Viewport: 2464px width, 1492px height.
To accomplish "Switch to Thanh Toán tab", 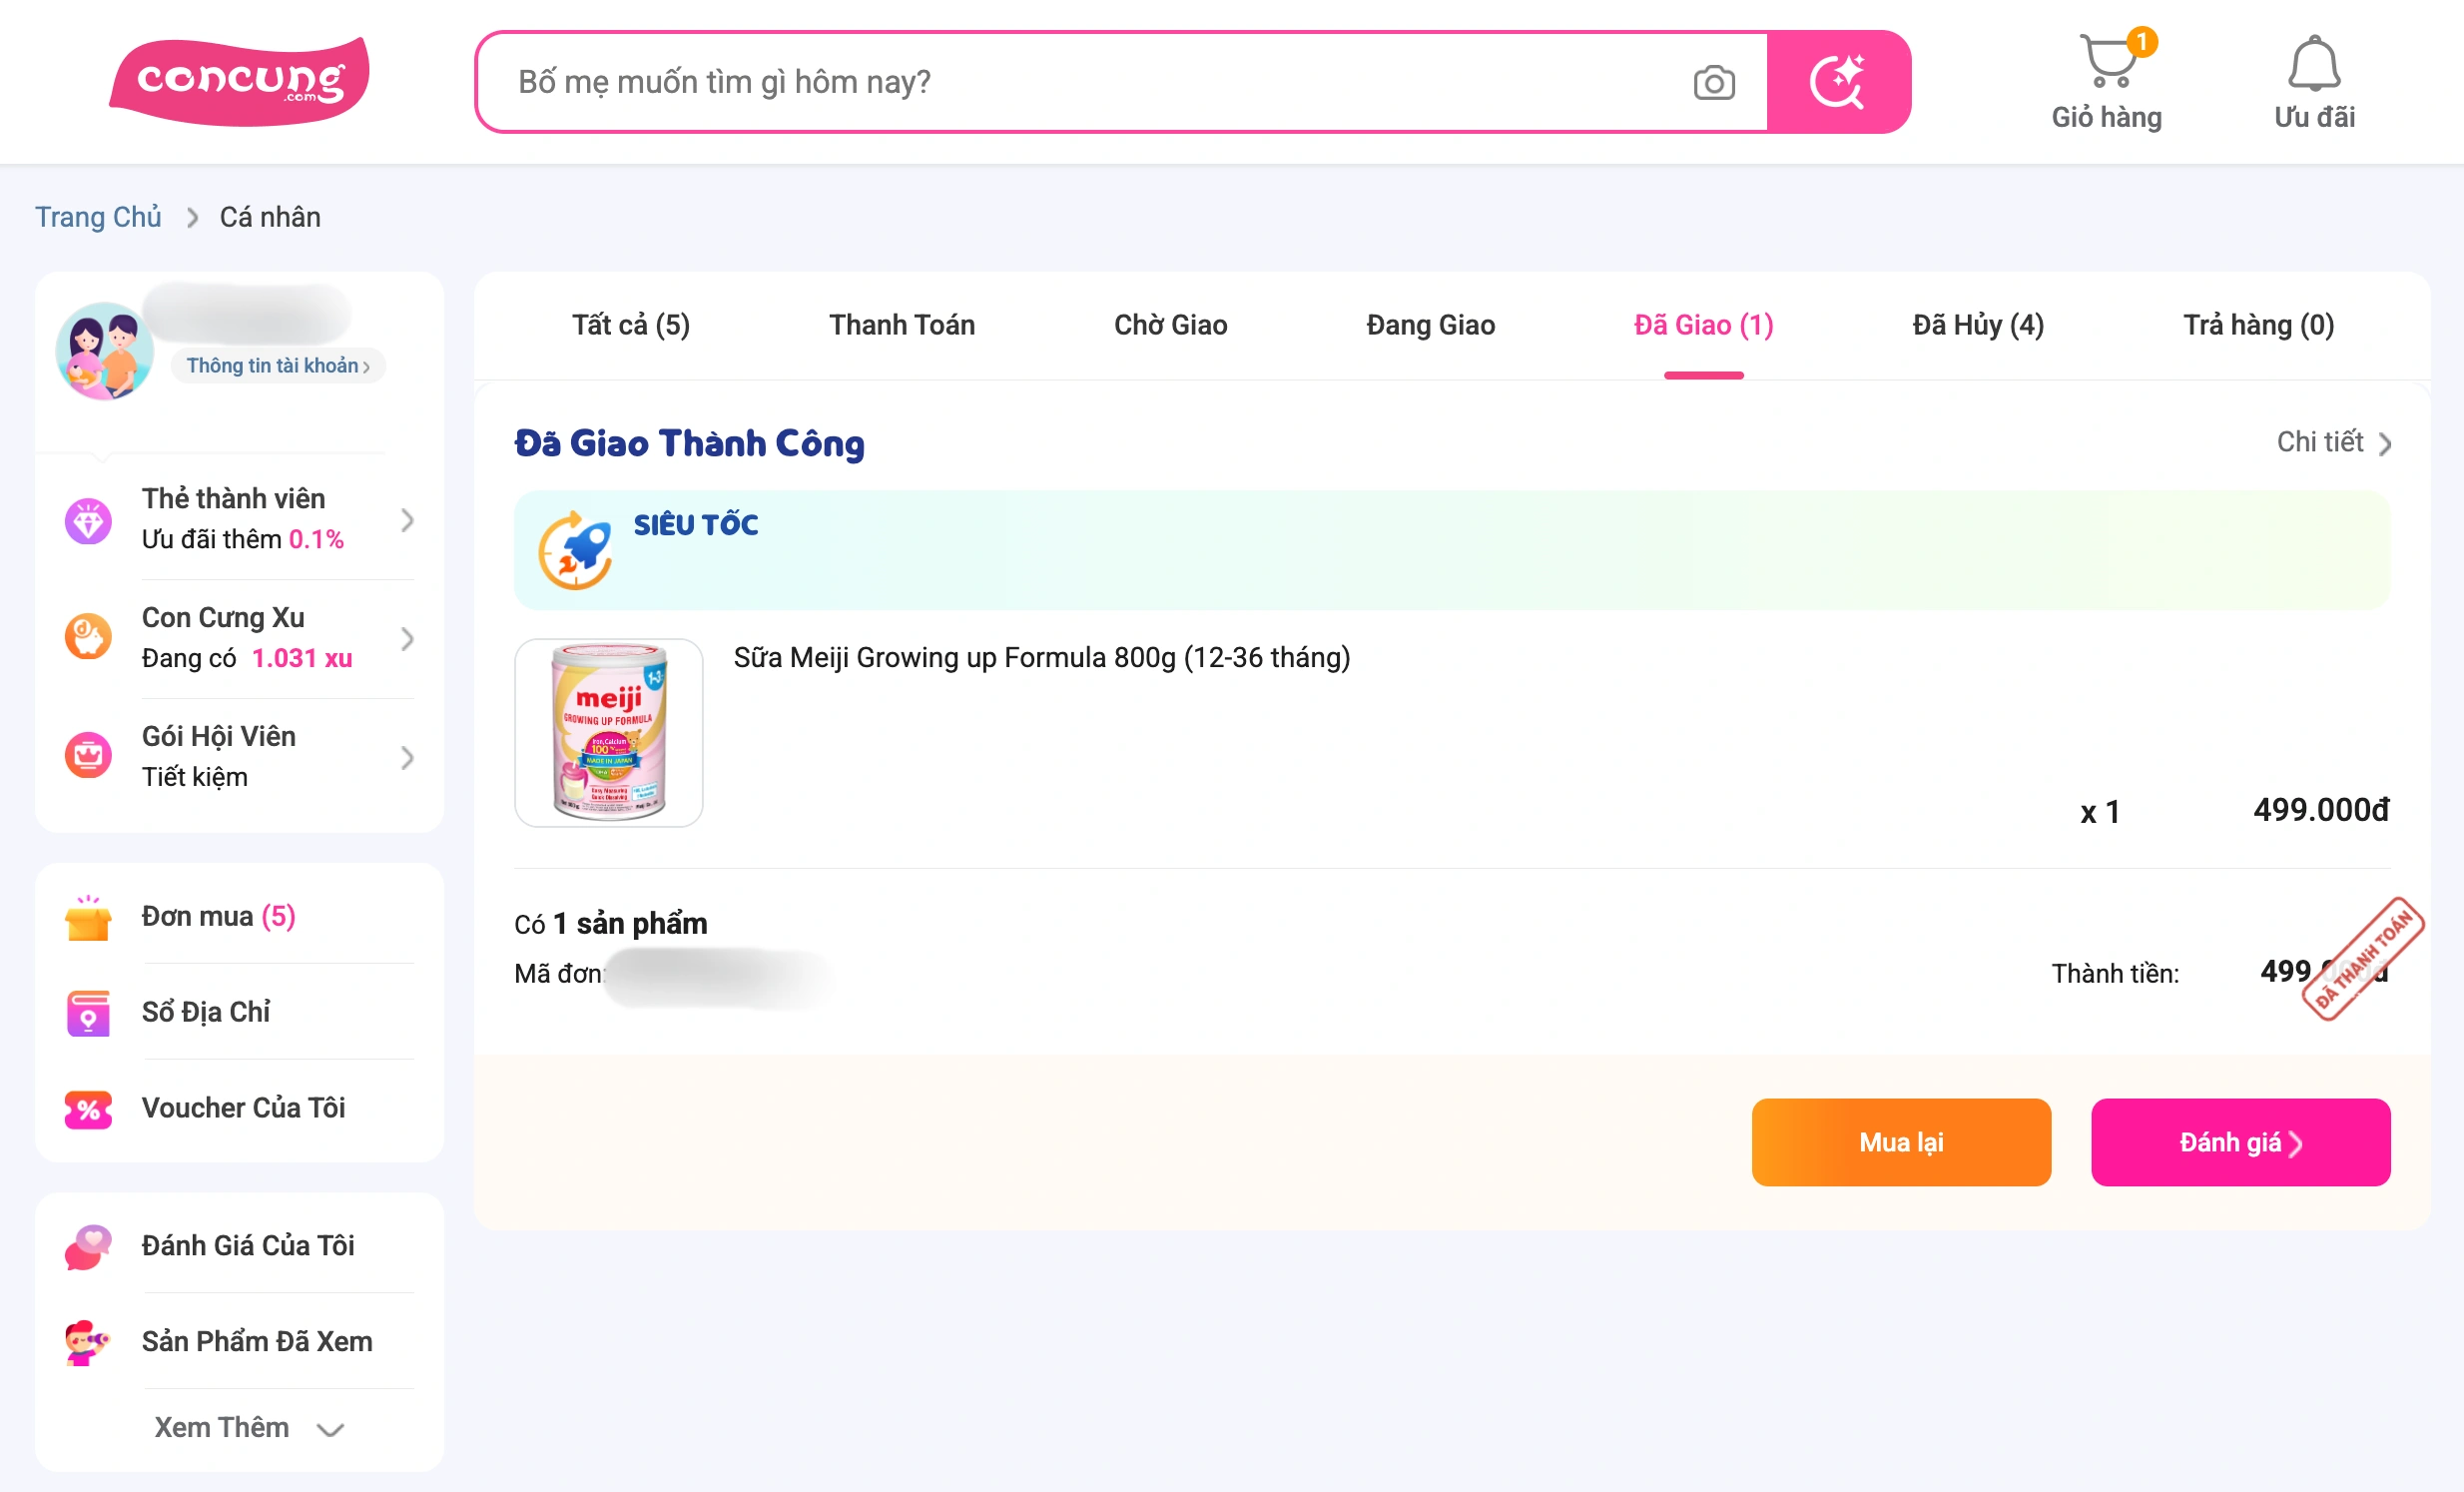I will tap(902, 325).
